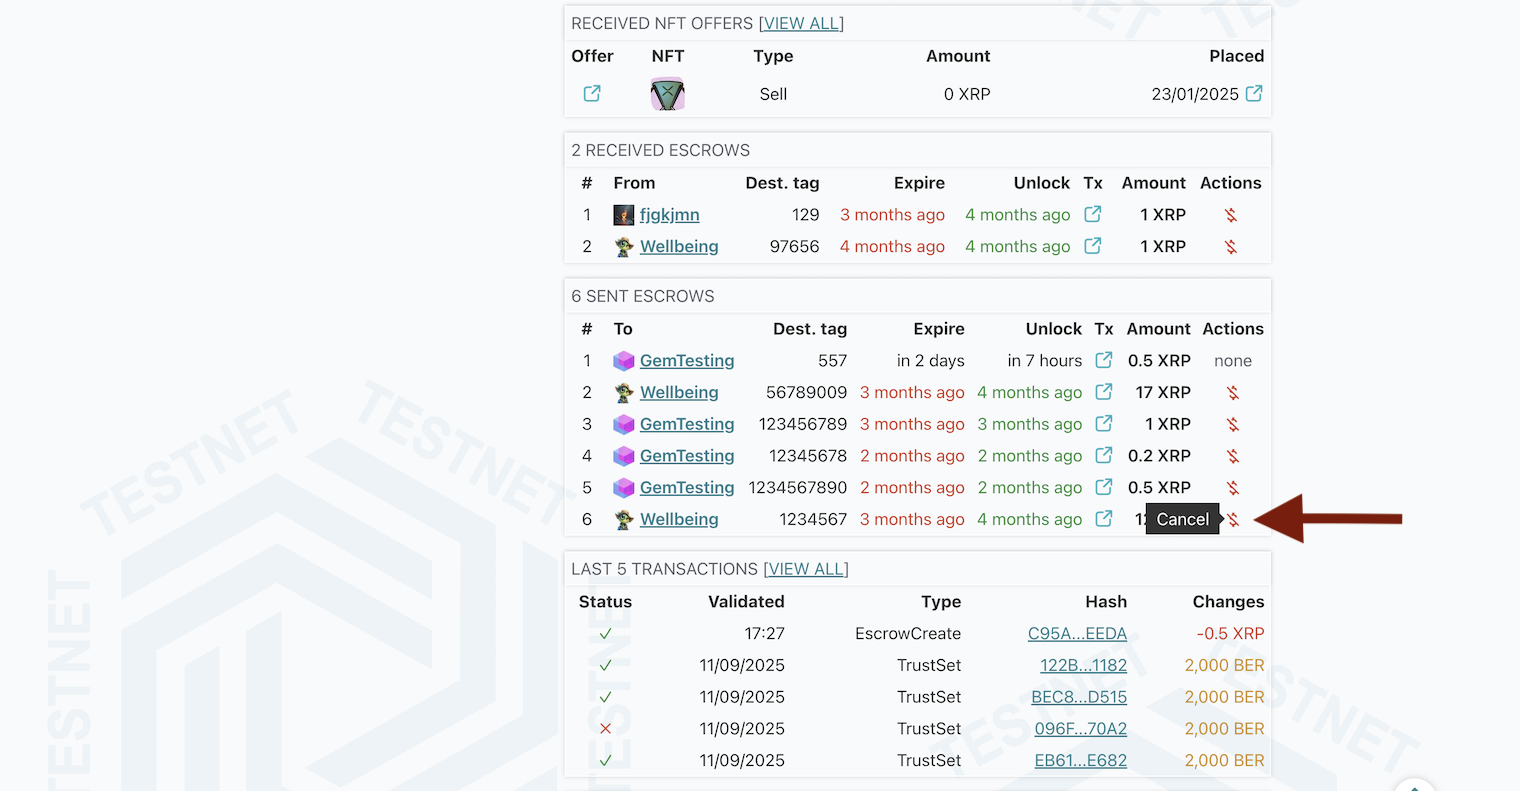
Task: Click Wellbeing avatar in sent escrow row 2
Action: point(624,393)
